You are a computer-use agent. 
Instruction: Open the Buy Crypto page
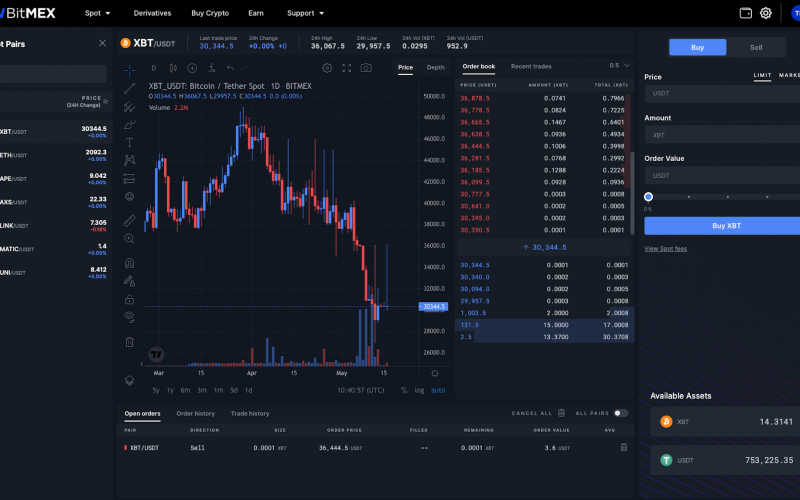[210, 13]
